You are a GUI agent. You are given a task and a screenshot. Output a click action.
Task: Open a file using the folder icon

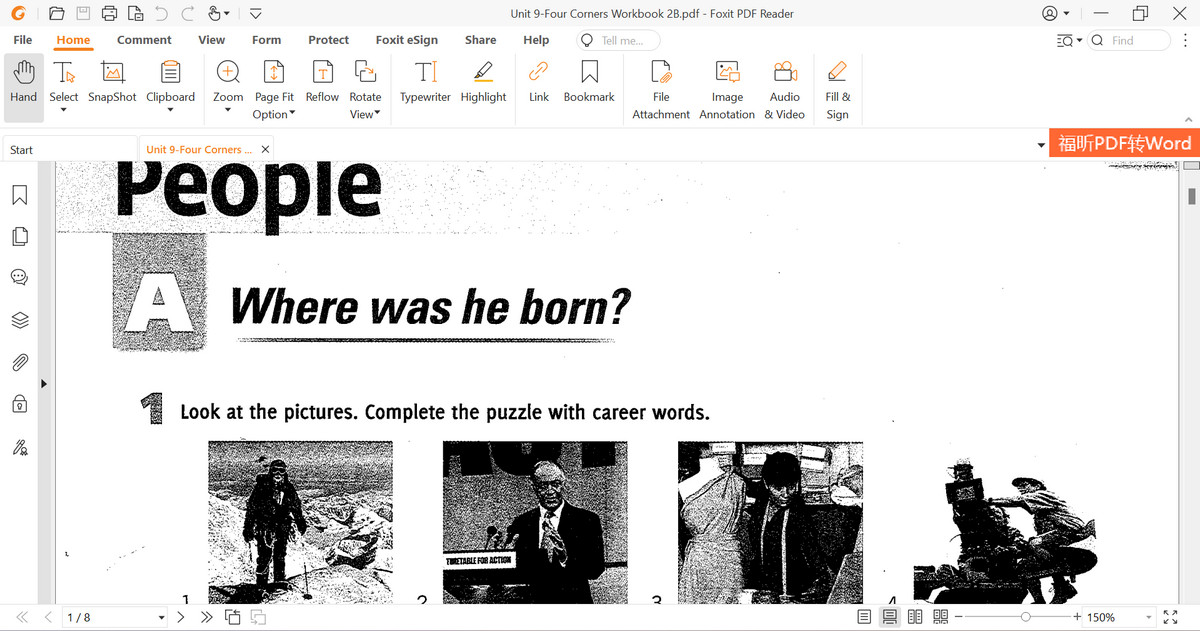56,14
